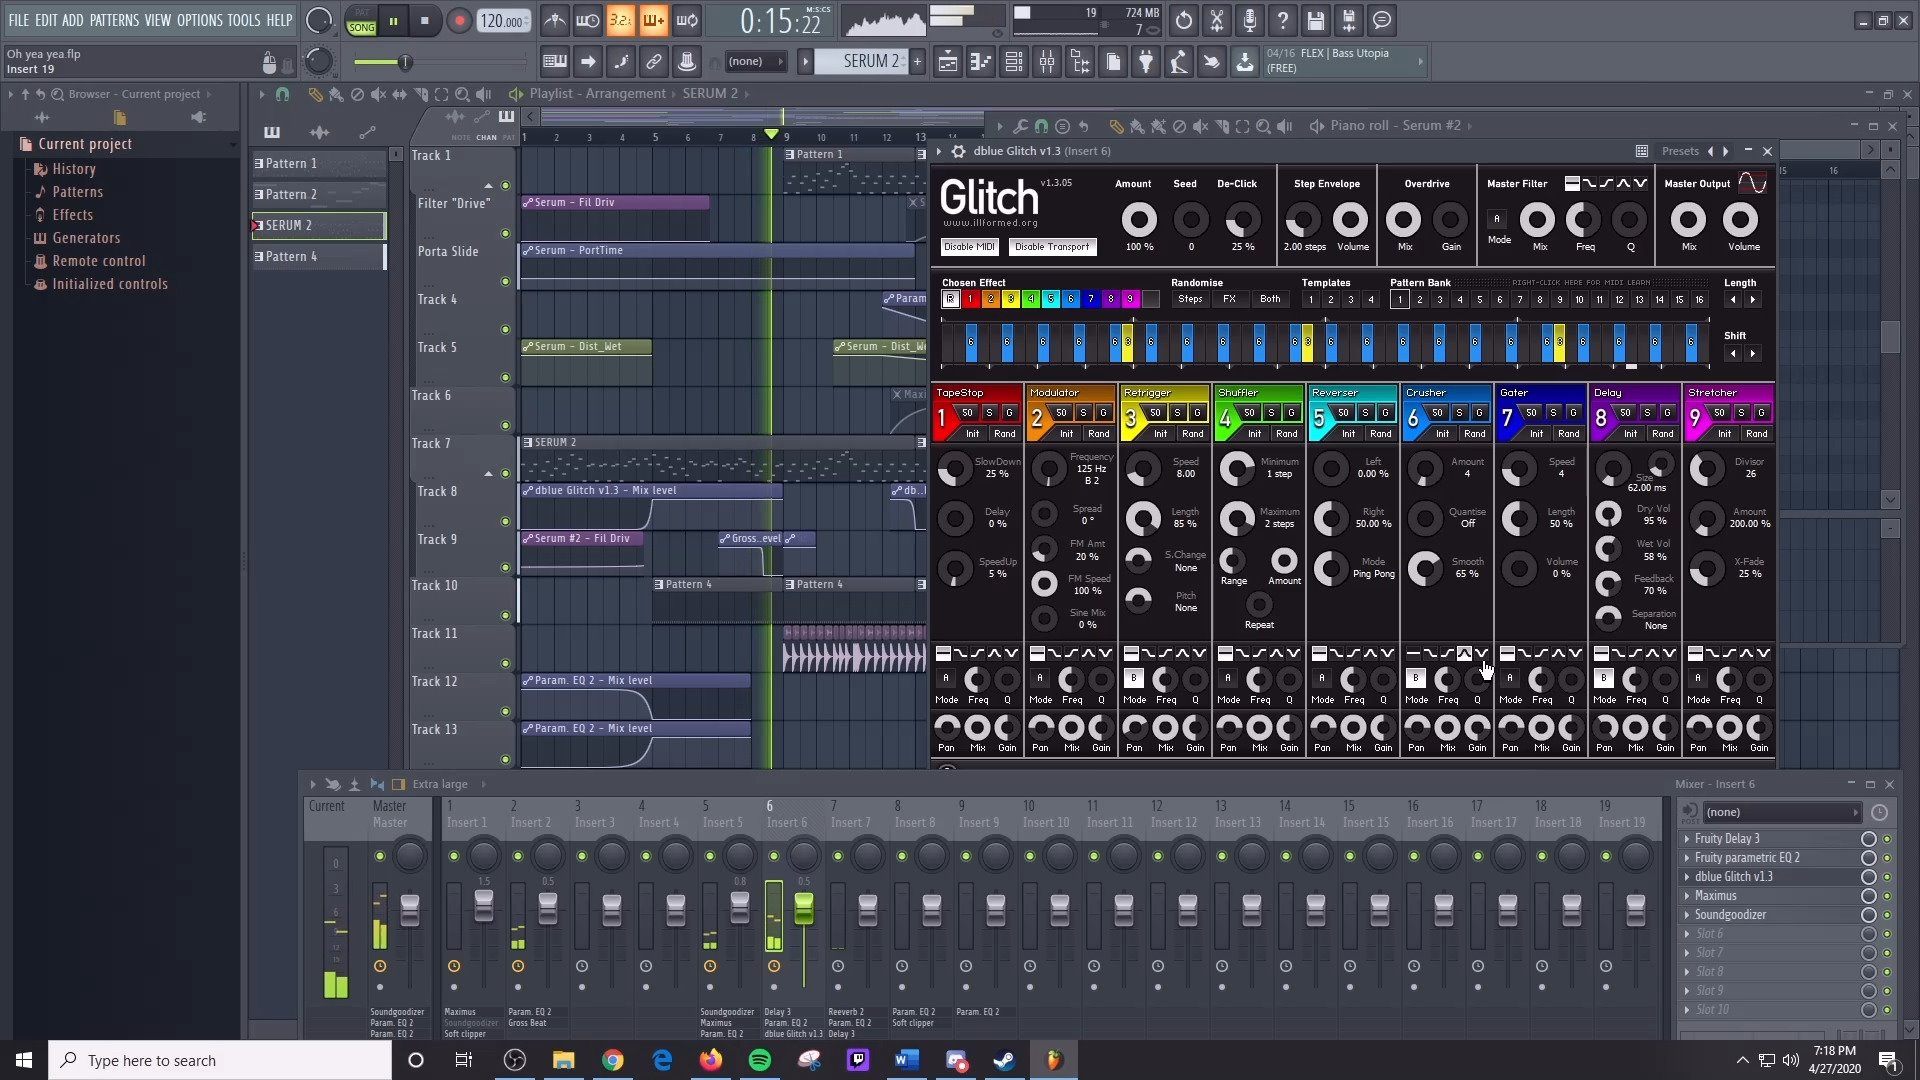Click the Randomise FX button
Screen dimensions: 1920x1080
click(x=1229, y=299)
